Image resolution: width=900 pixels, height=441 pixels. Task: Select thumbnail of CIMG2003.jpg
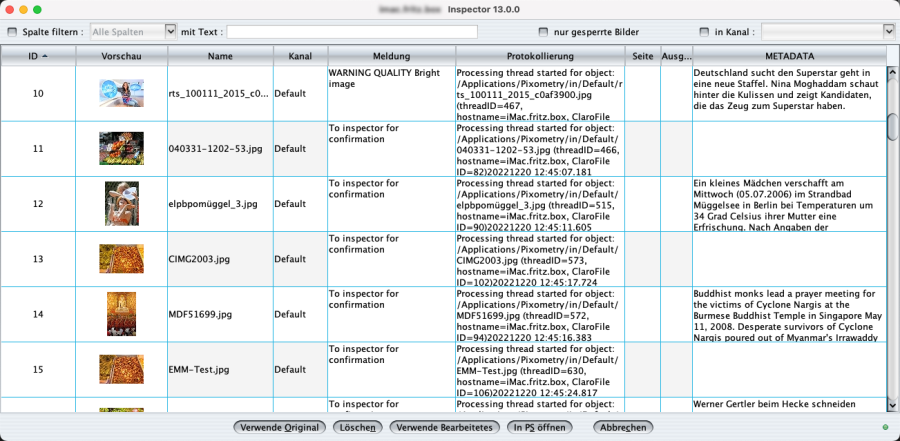(122, 259)
